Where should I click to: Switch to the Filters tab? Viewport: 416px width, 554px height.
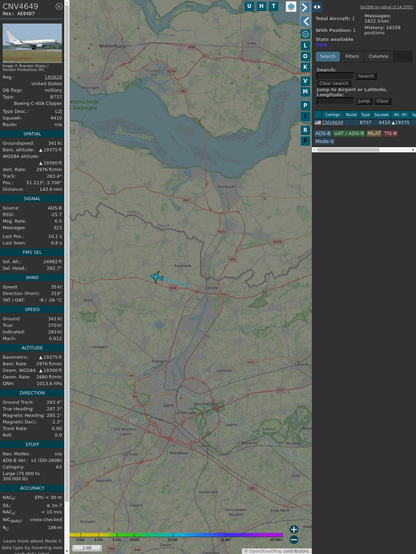(x=352, y=56)
